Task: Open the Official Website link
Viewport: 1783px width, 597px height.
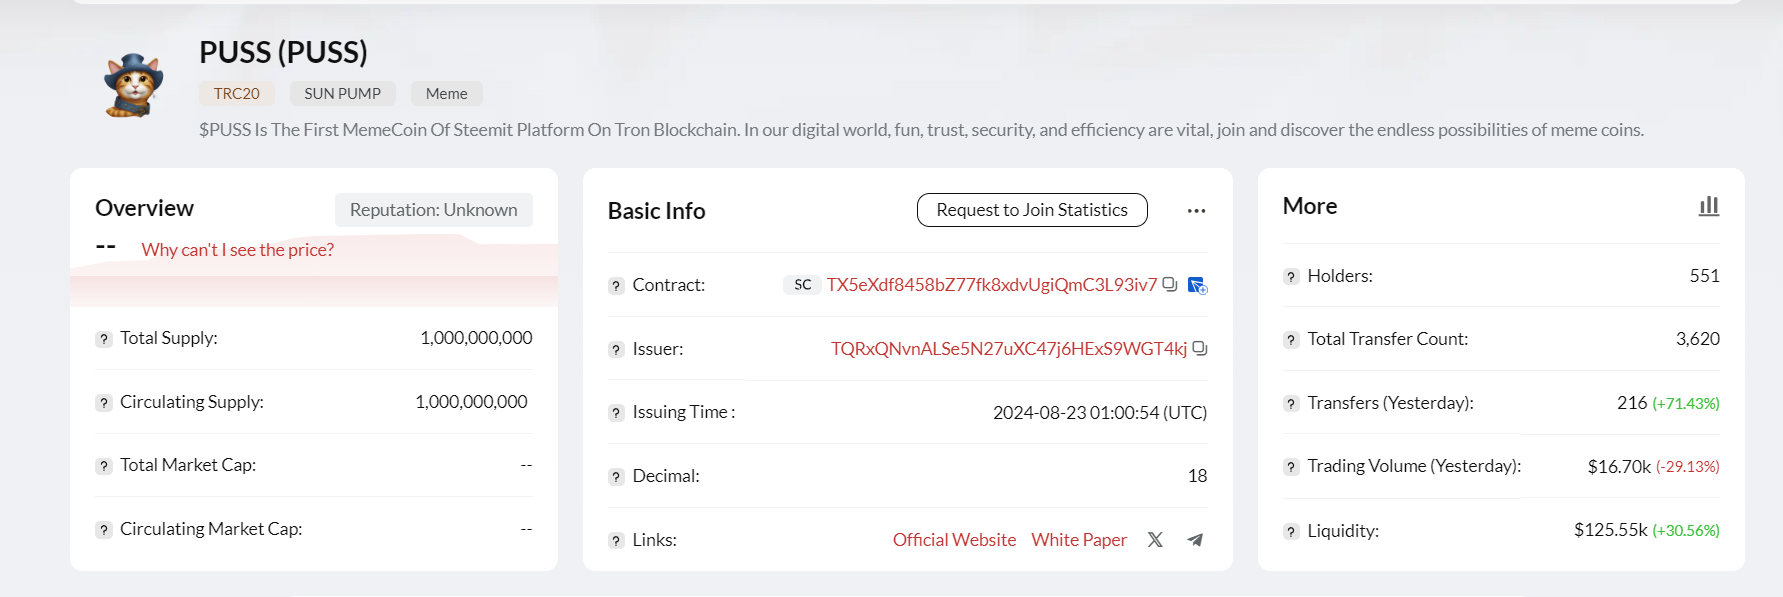Action: click(954, 540)
